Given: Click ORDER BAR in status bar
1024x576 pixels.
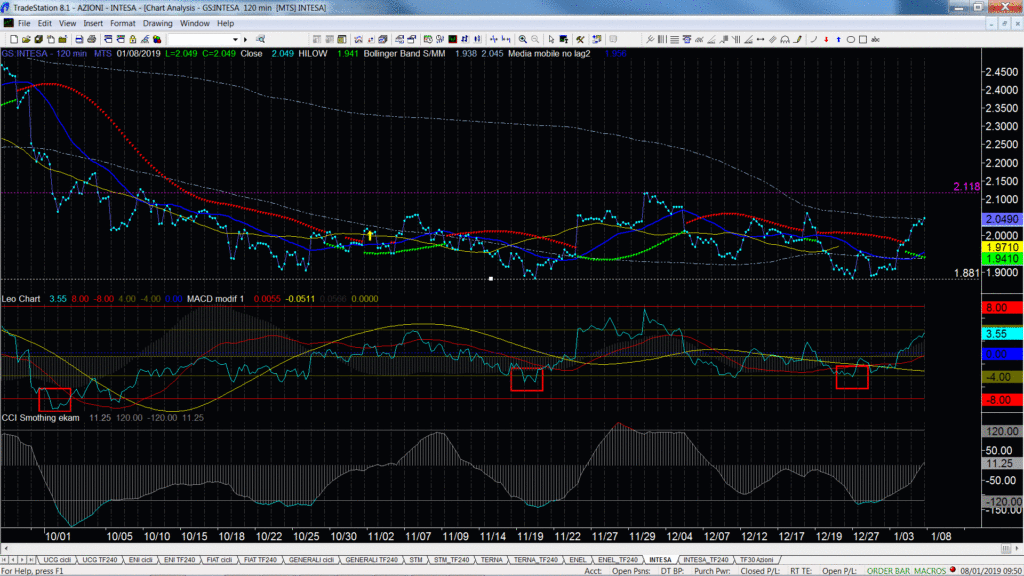Looking at the screenshot, I should pos(888,571).
